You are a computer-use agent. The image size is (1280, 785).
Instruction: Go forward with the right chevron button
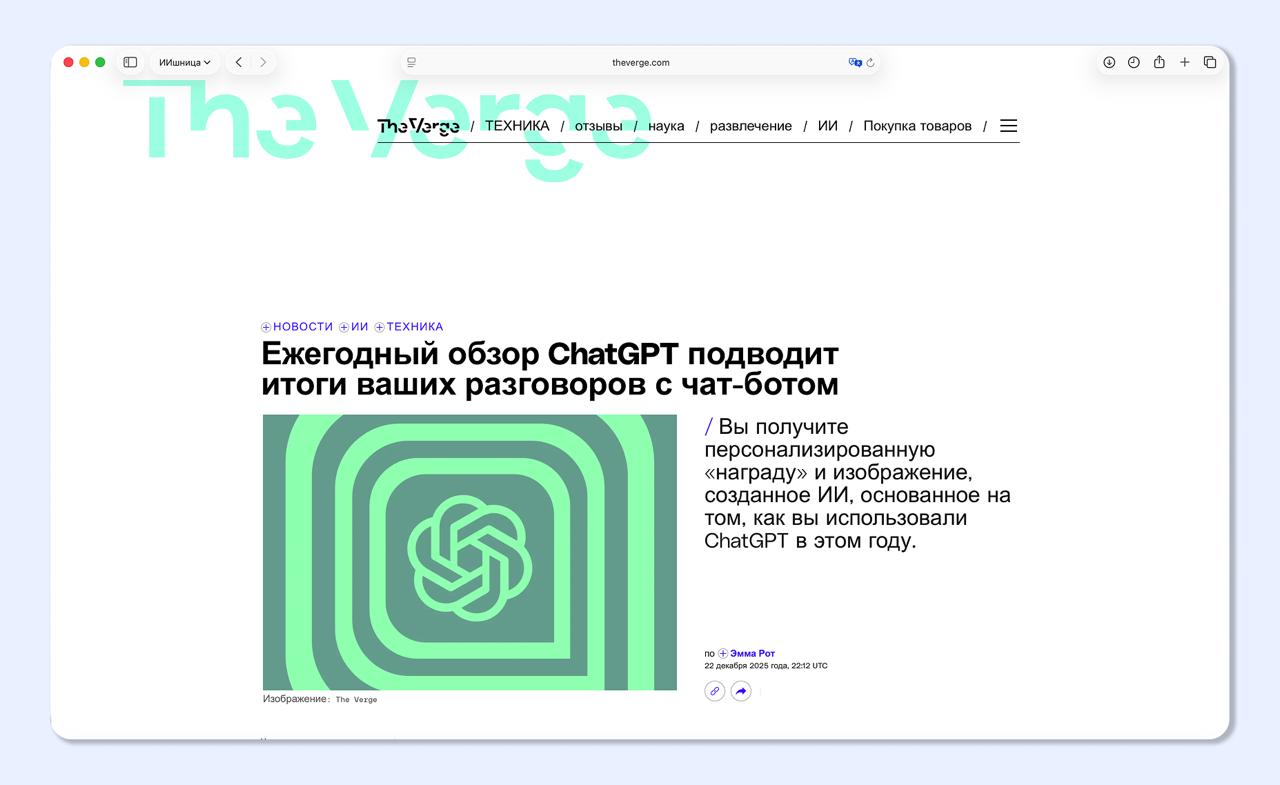tap(263, 62)
